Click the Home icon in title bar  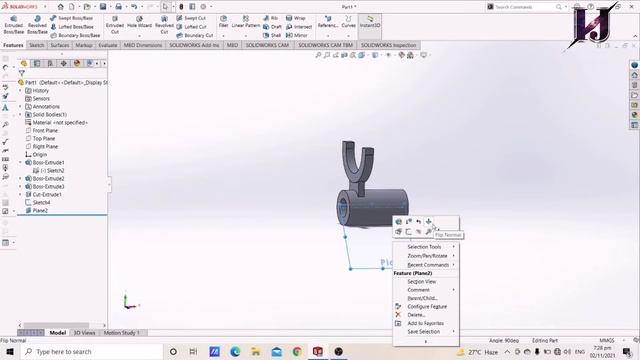[60, 7]
